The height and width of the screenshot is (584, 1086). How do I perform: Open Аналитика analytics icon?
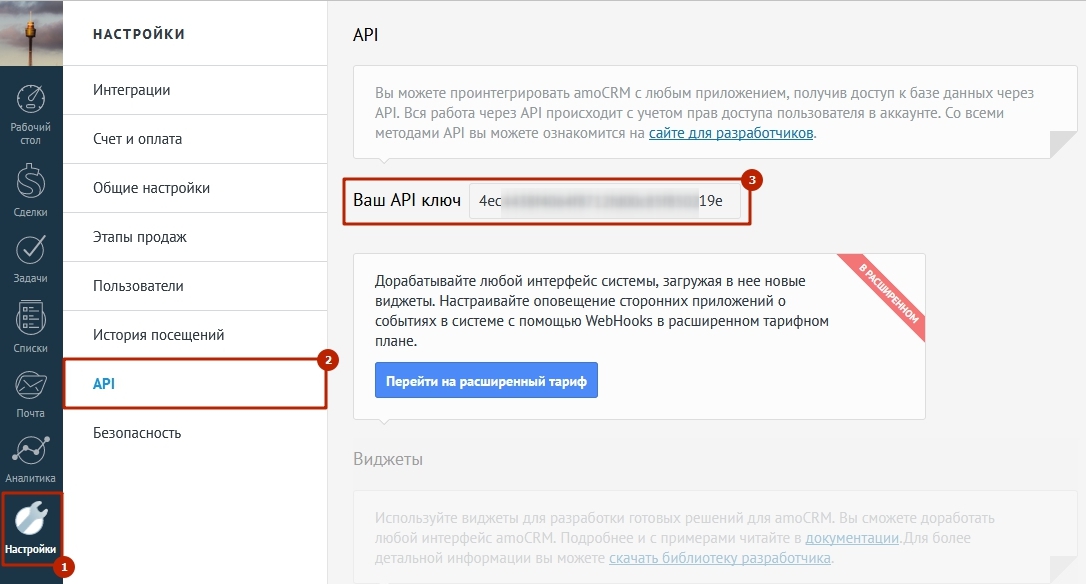[x=31, y=452]
